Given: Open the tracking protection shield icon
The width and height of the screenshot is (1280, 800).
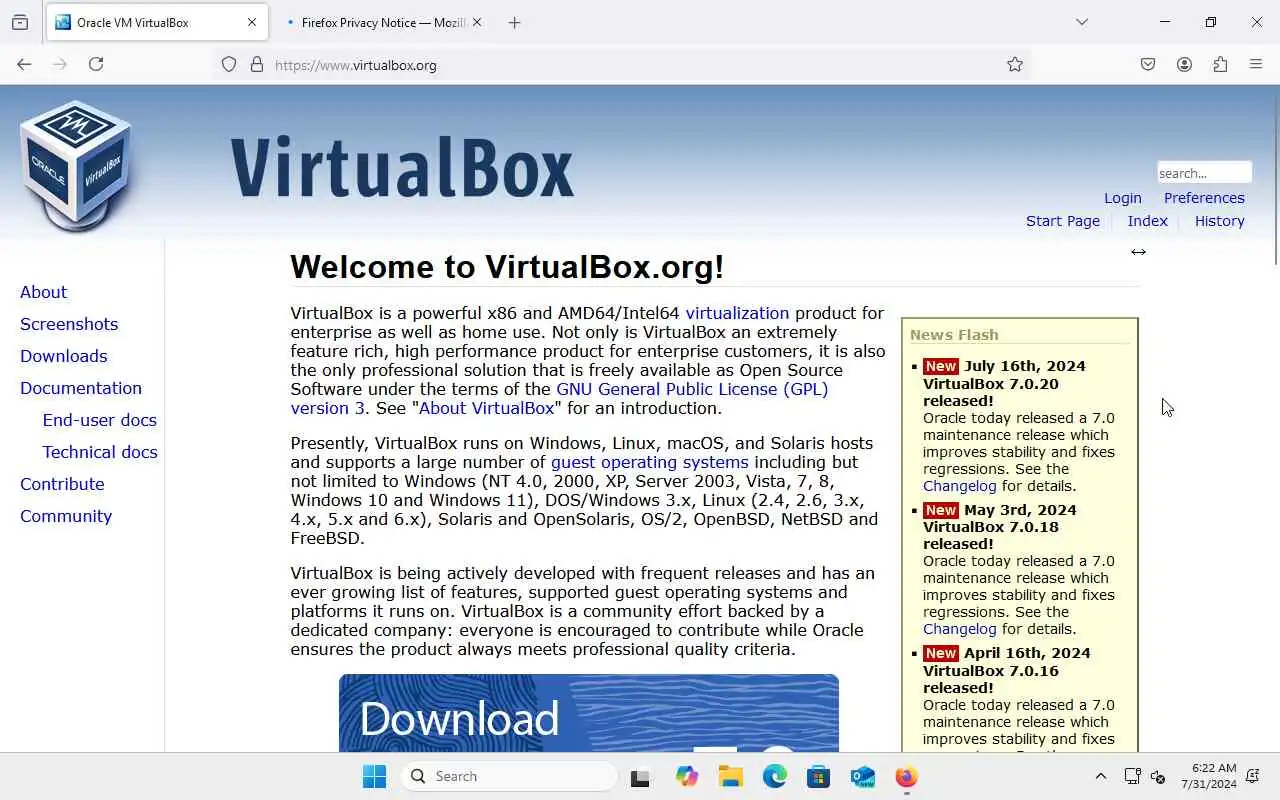Looking at the screenshot, I should pos(229,64).
